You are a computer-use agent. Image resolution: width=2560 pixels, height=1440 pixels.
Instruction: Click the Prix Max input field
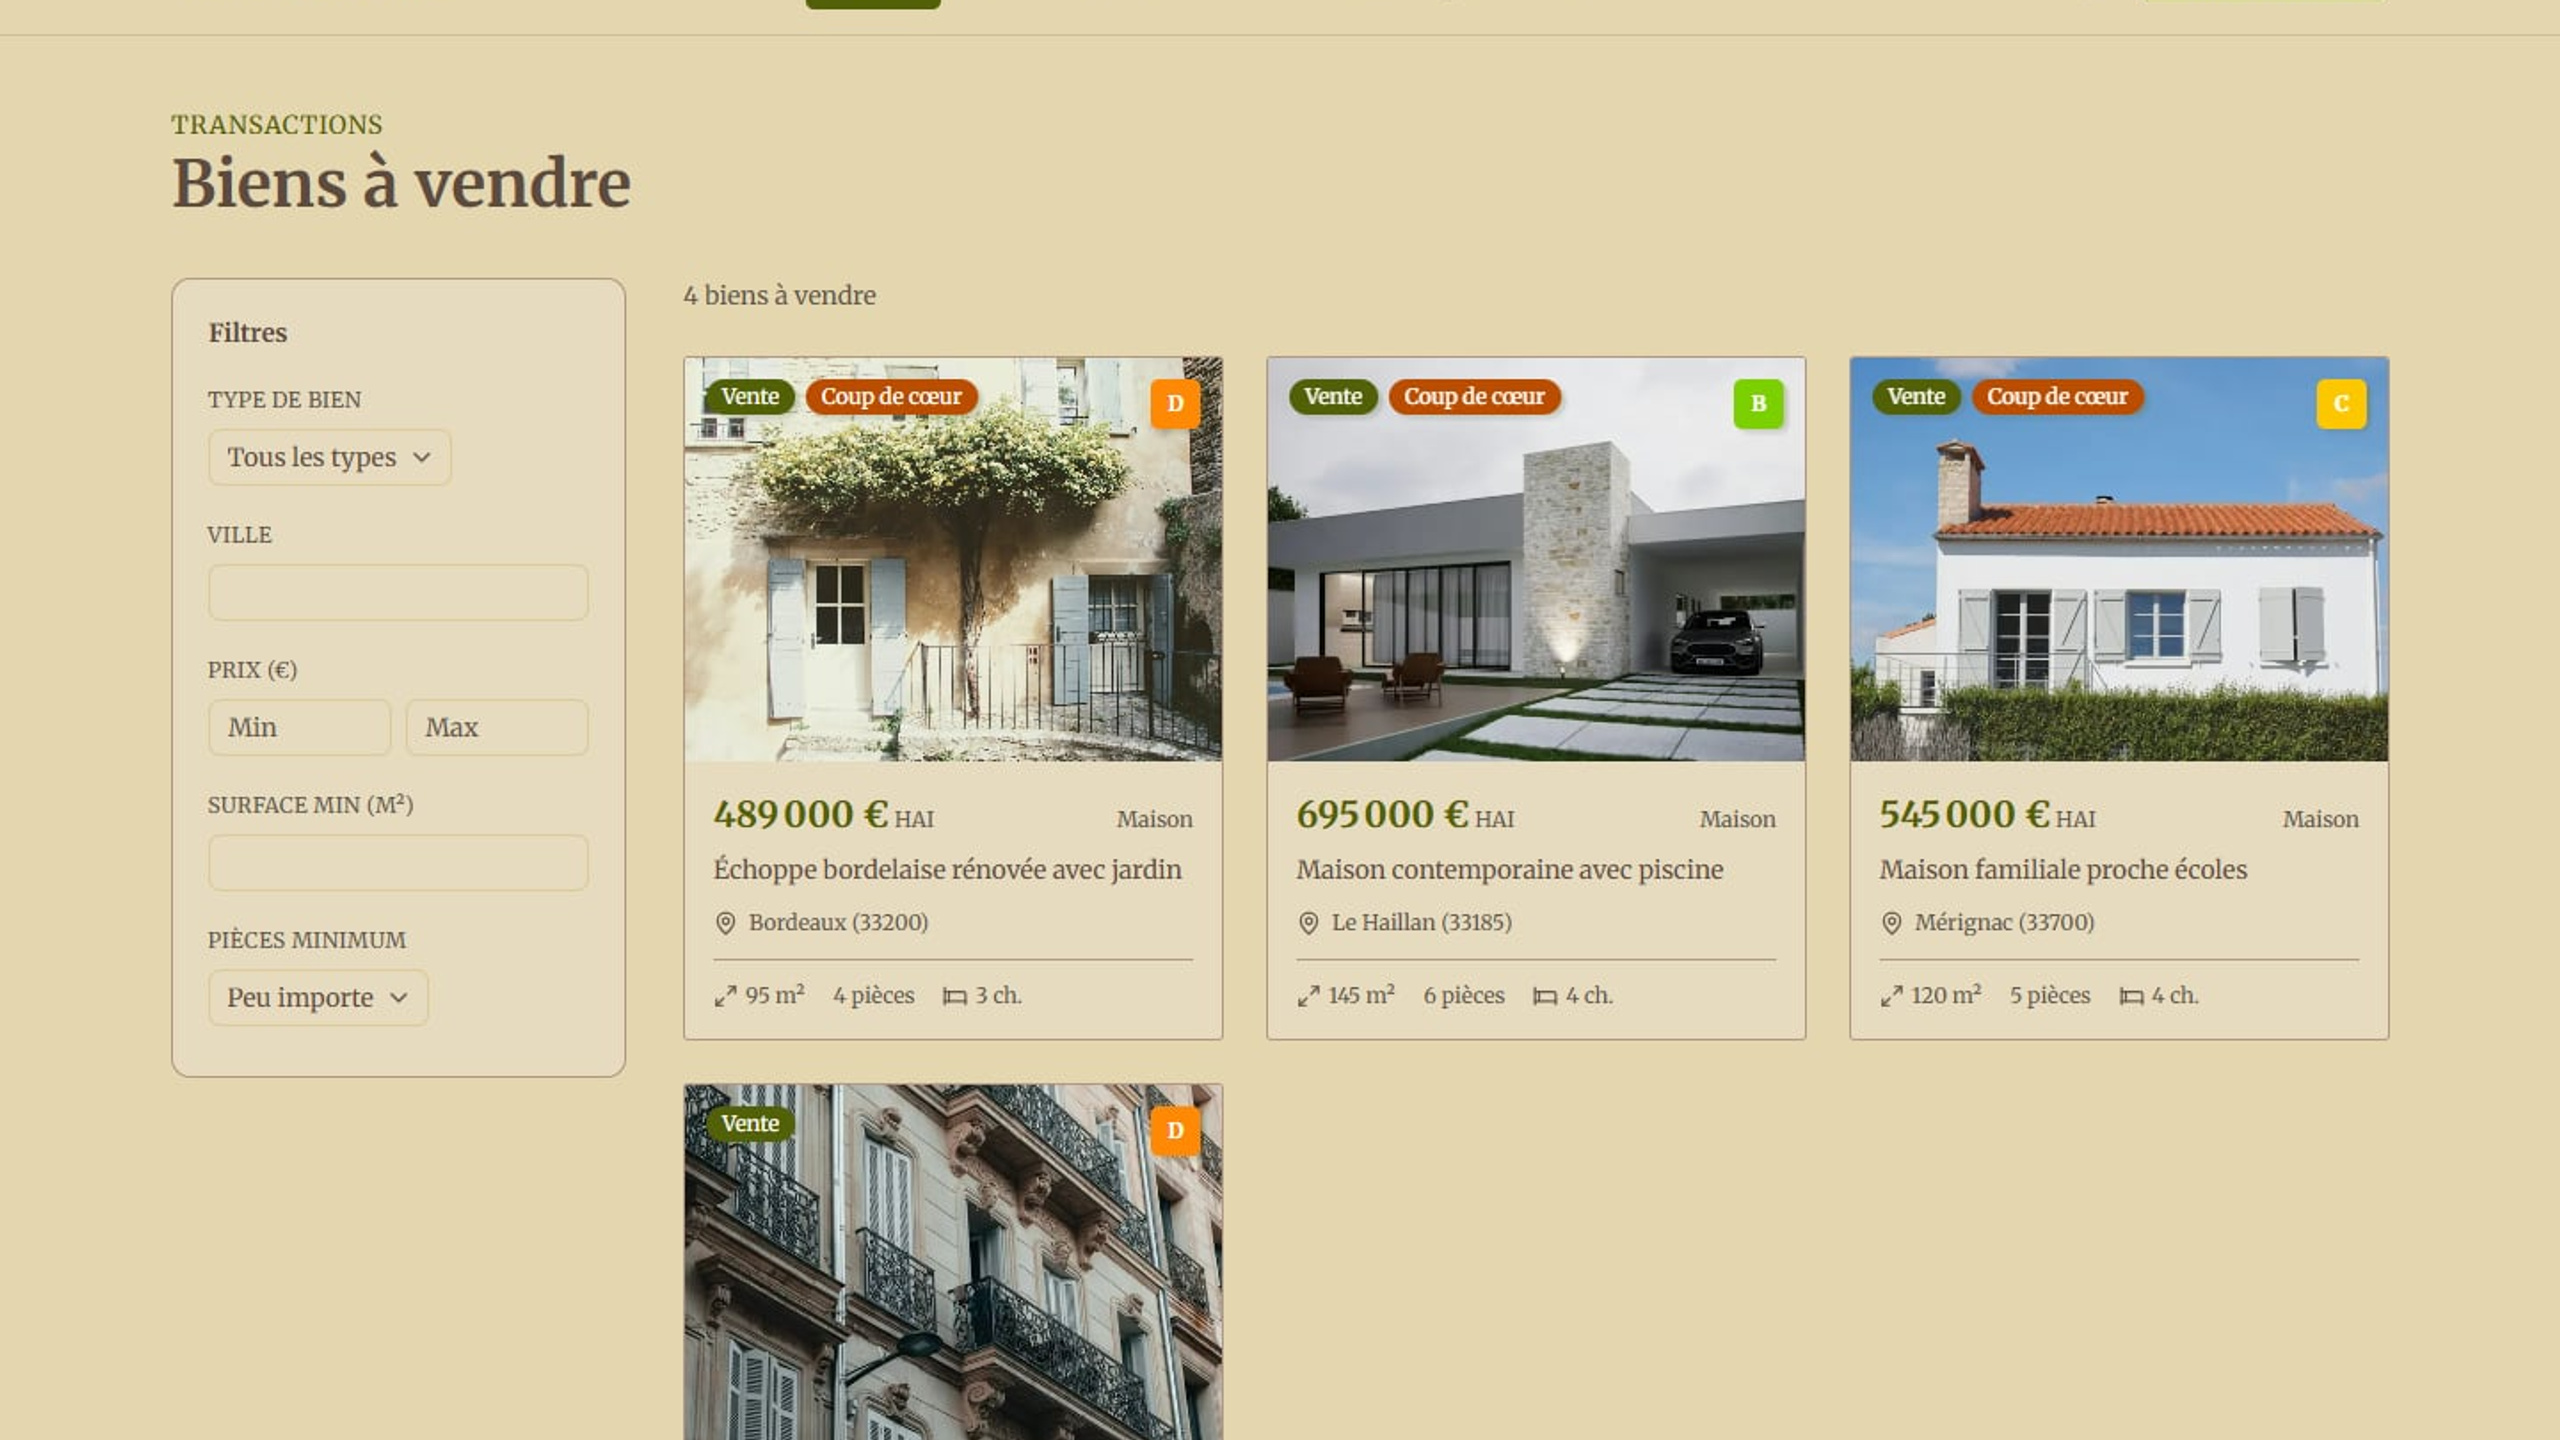tap(497, 727)
